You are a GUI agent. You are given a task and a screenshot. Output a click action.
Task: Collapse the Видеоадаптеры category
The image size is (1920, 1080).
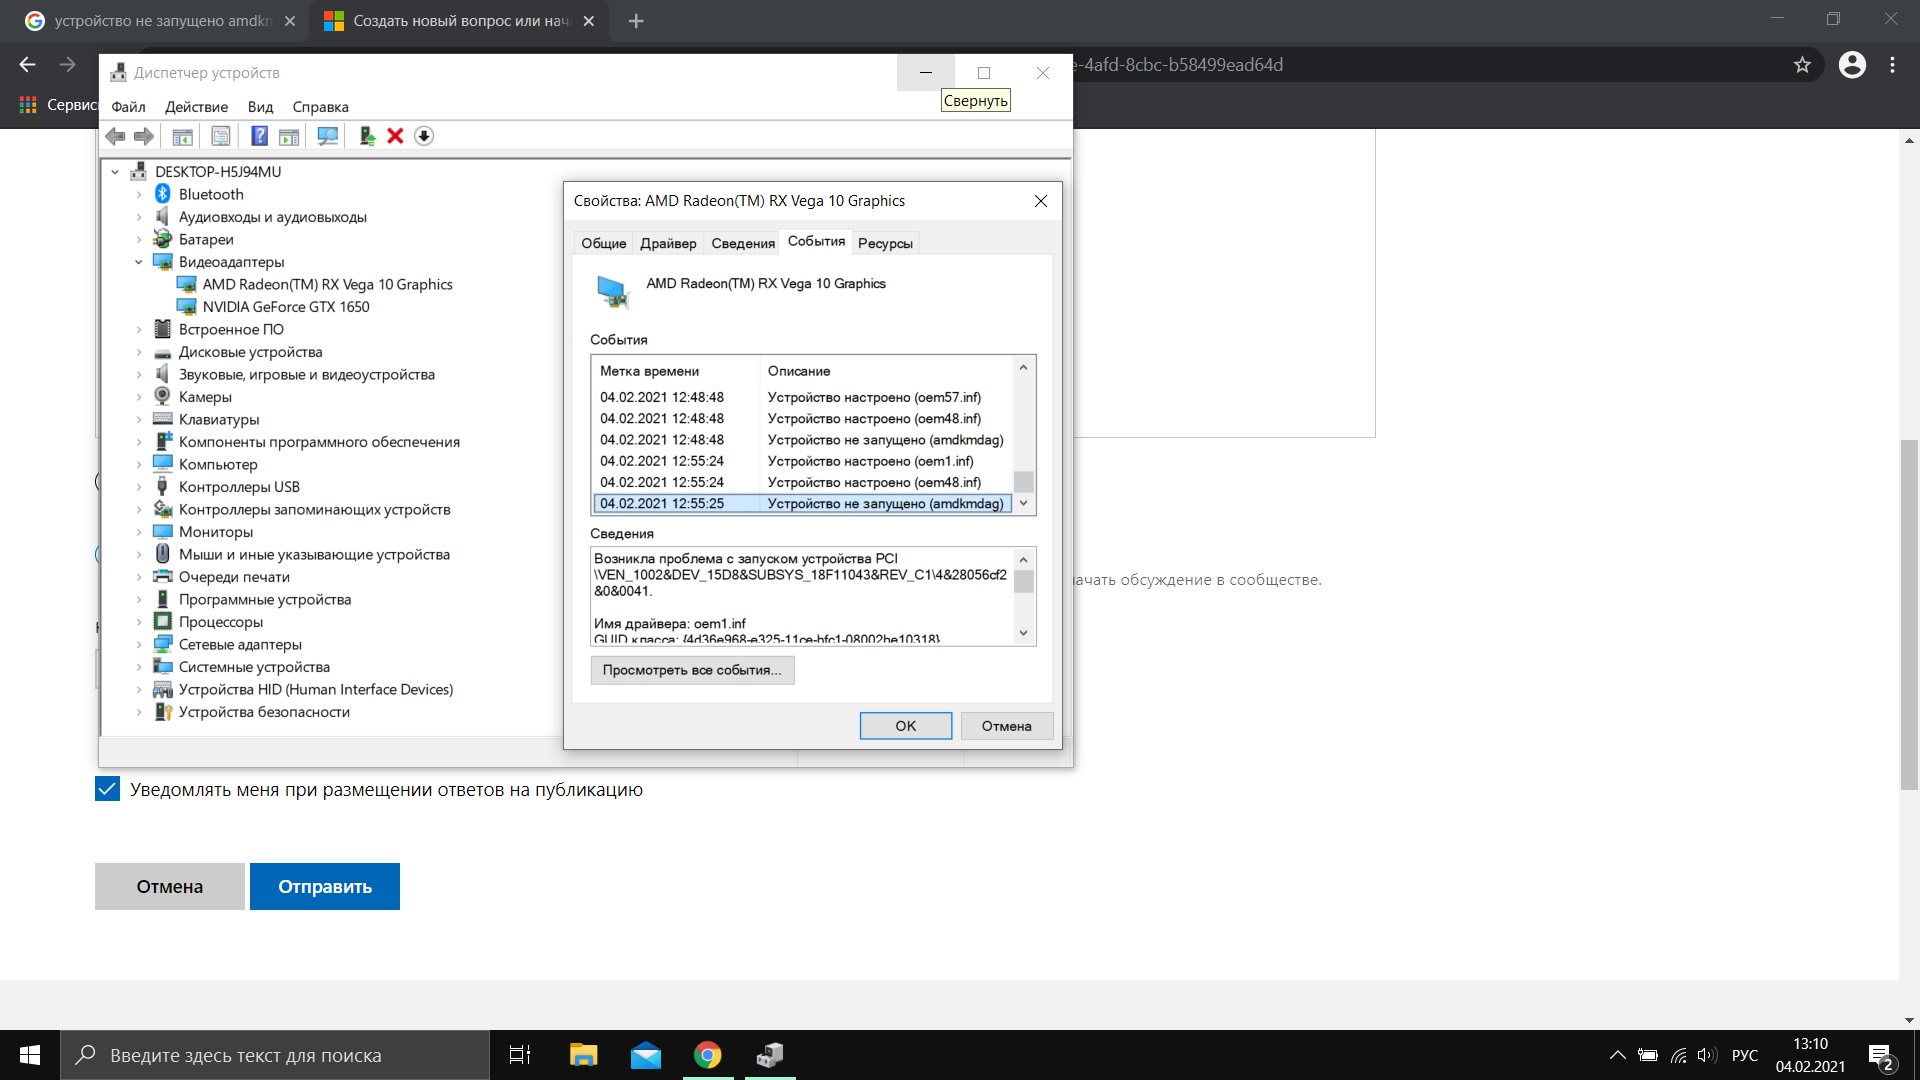coord(139,262)
